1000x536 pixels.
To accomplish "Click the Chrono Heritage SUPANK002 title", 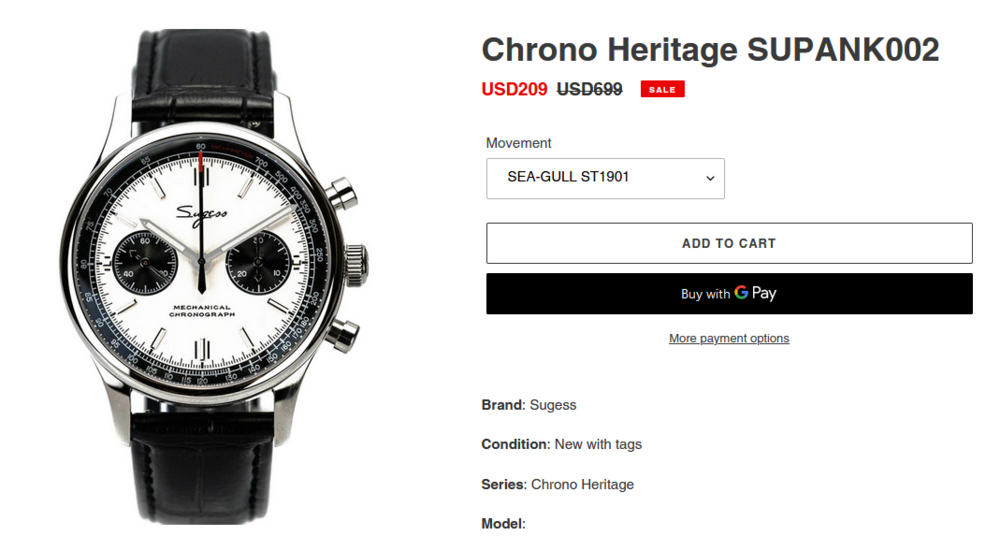I will pyautogui.click(x=710, y=50).
